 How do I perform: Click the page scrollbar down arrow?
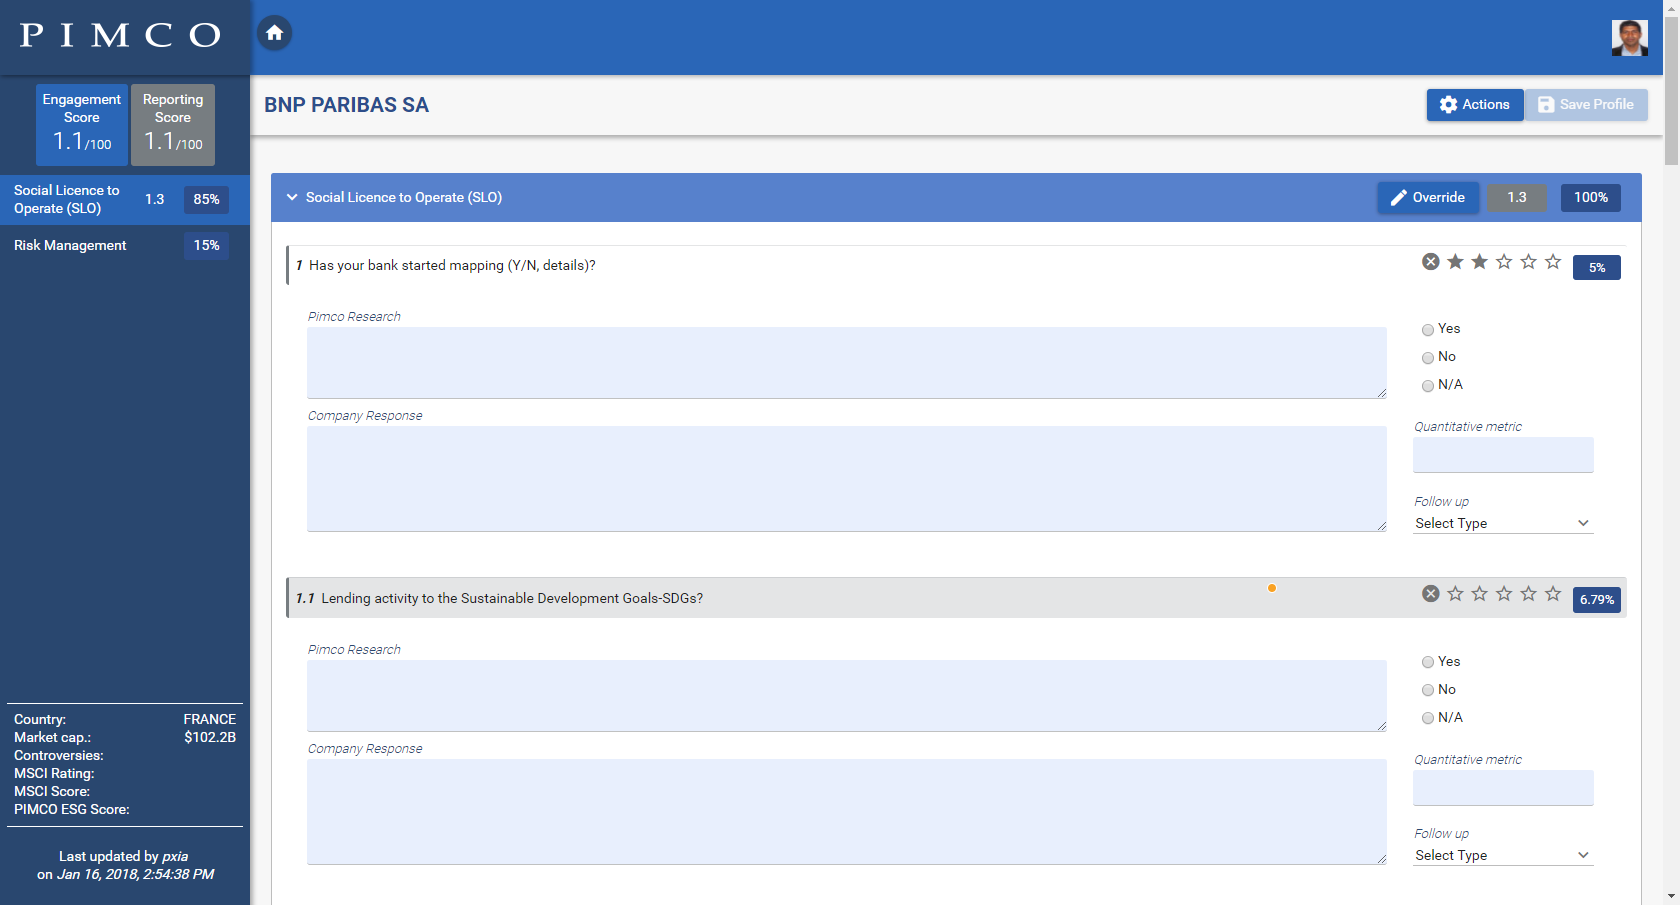tap(1671, 896)
